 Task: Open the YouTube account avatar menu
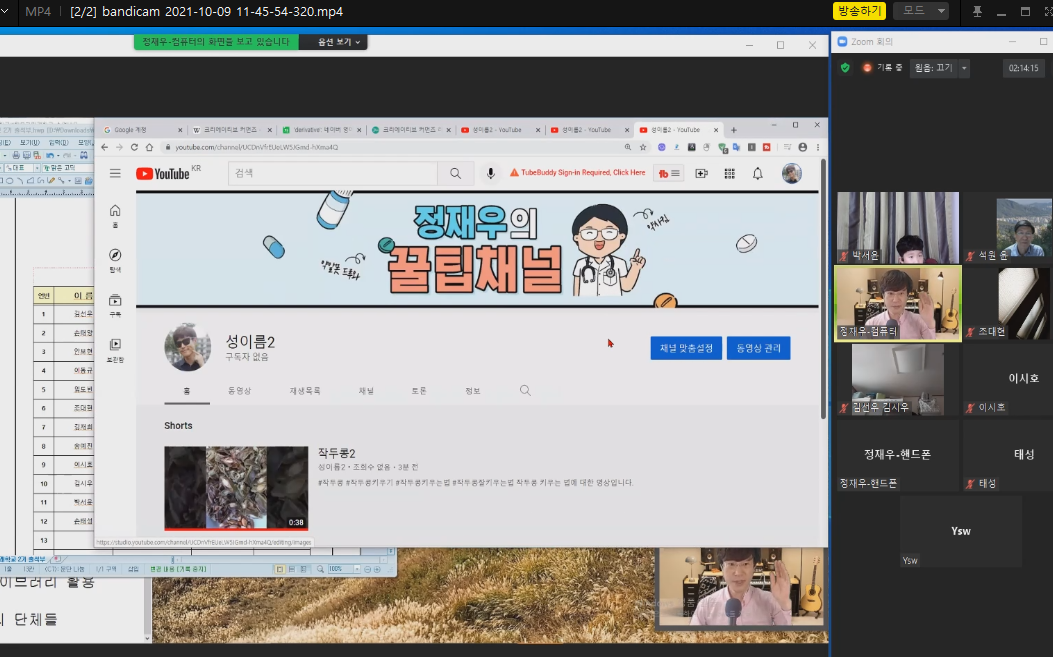tap(792, 173)
